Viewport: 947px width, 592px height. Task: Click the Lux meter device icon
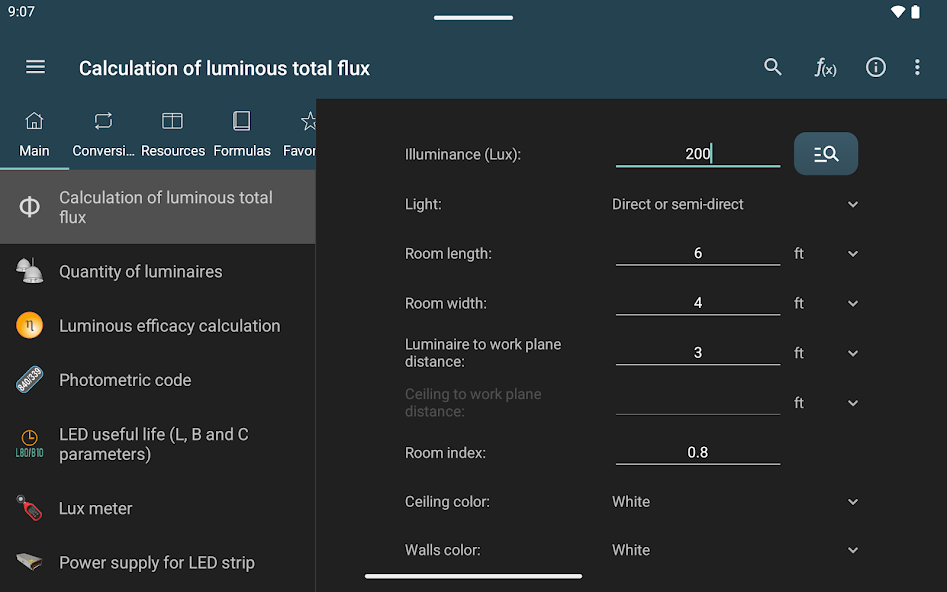(x=30, y=508)
